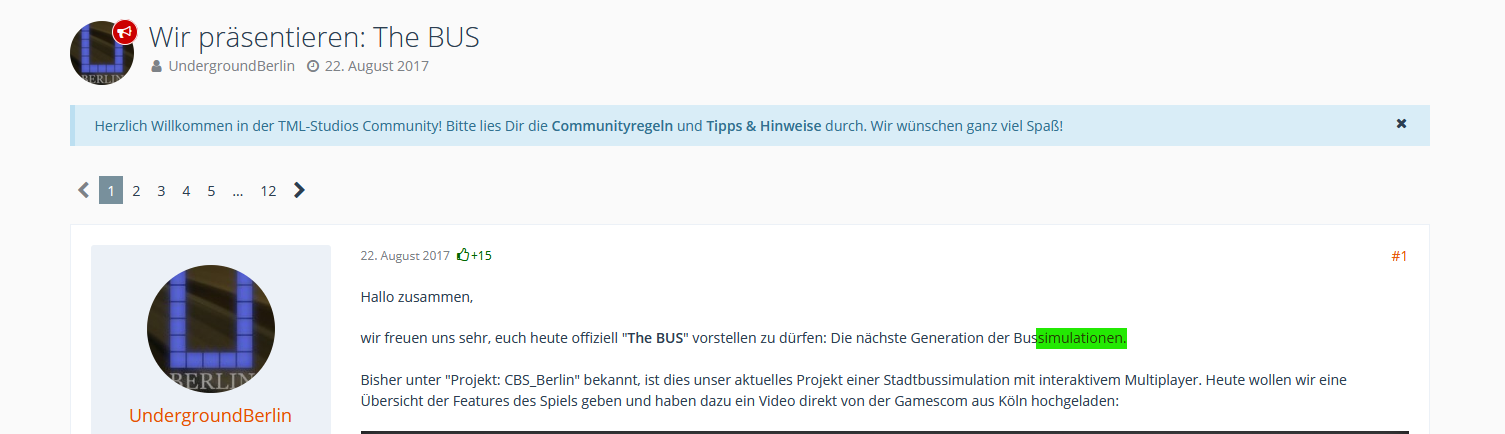Click the large UndergroundBerlin avatar in post sidebar
1505x434 pixels.
(x=211, y=329)
